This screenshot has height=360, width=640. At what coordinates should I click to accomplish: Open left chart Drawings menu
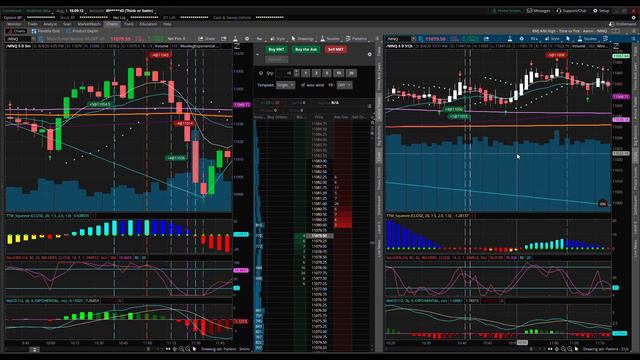(302, 39)
